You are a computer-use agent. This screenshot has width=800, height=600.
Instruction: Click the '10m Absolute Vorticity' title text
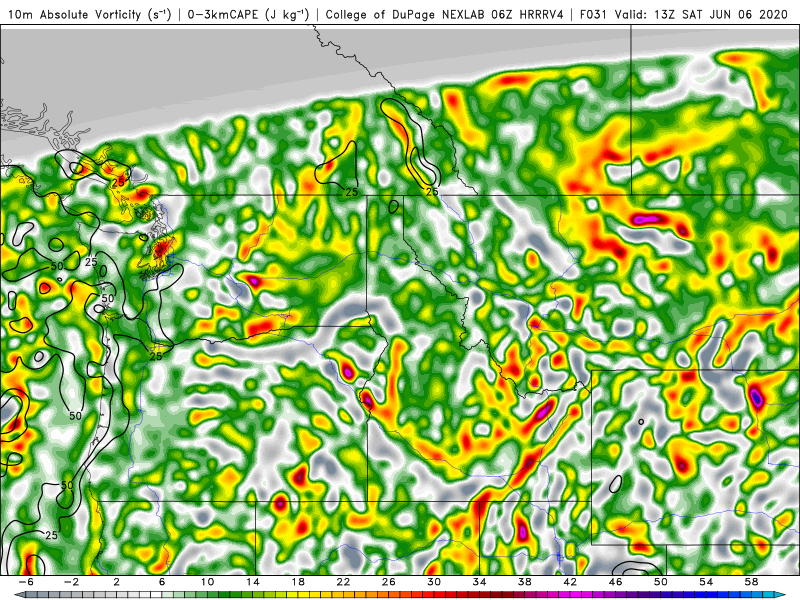pyautogui.click(x=74, y=15)
